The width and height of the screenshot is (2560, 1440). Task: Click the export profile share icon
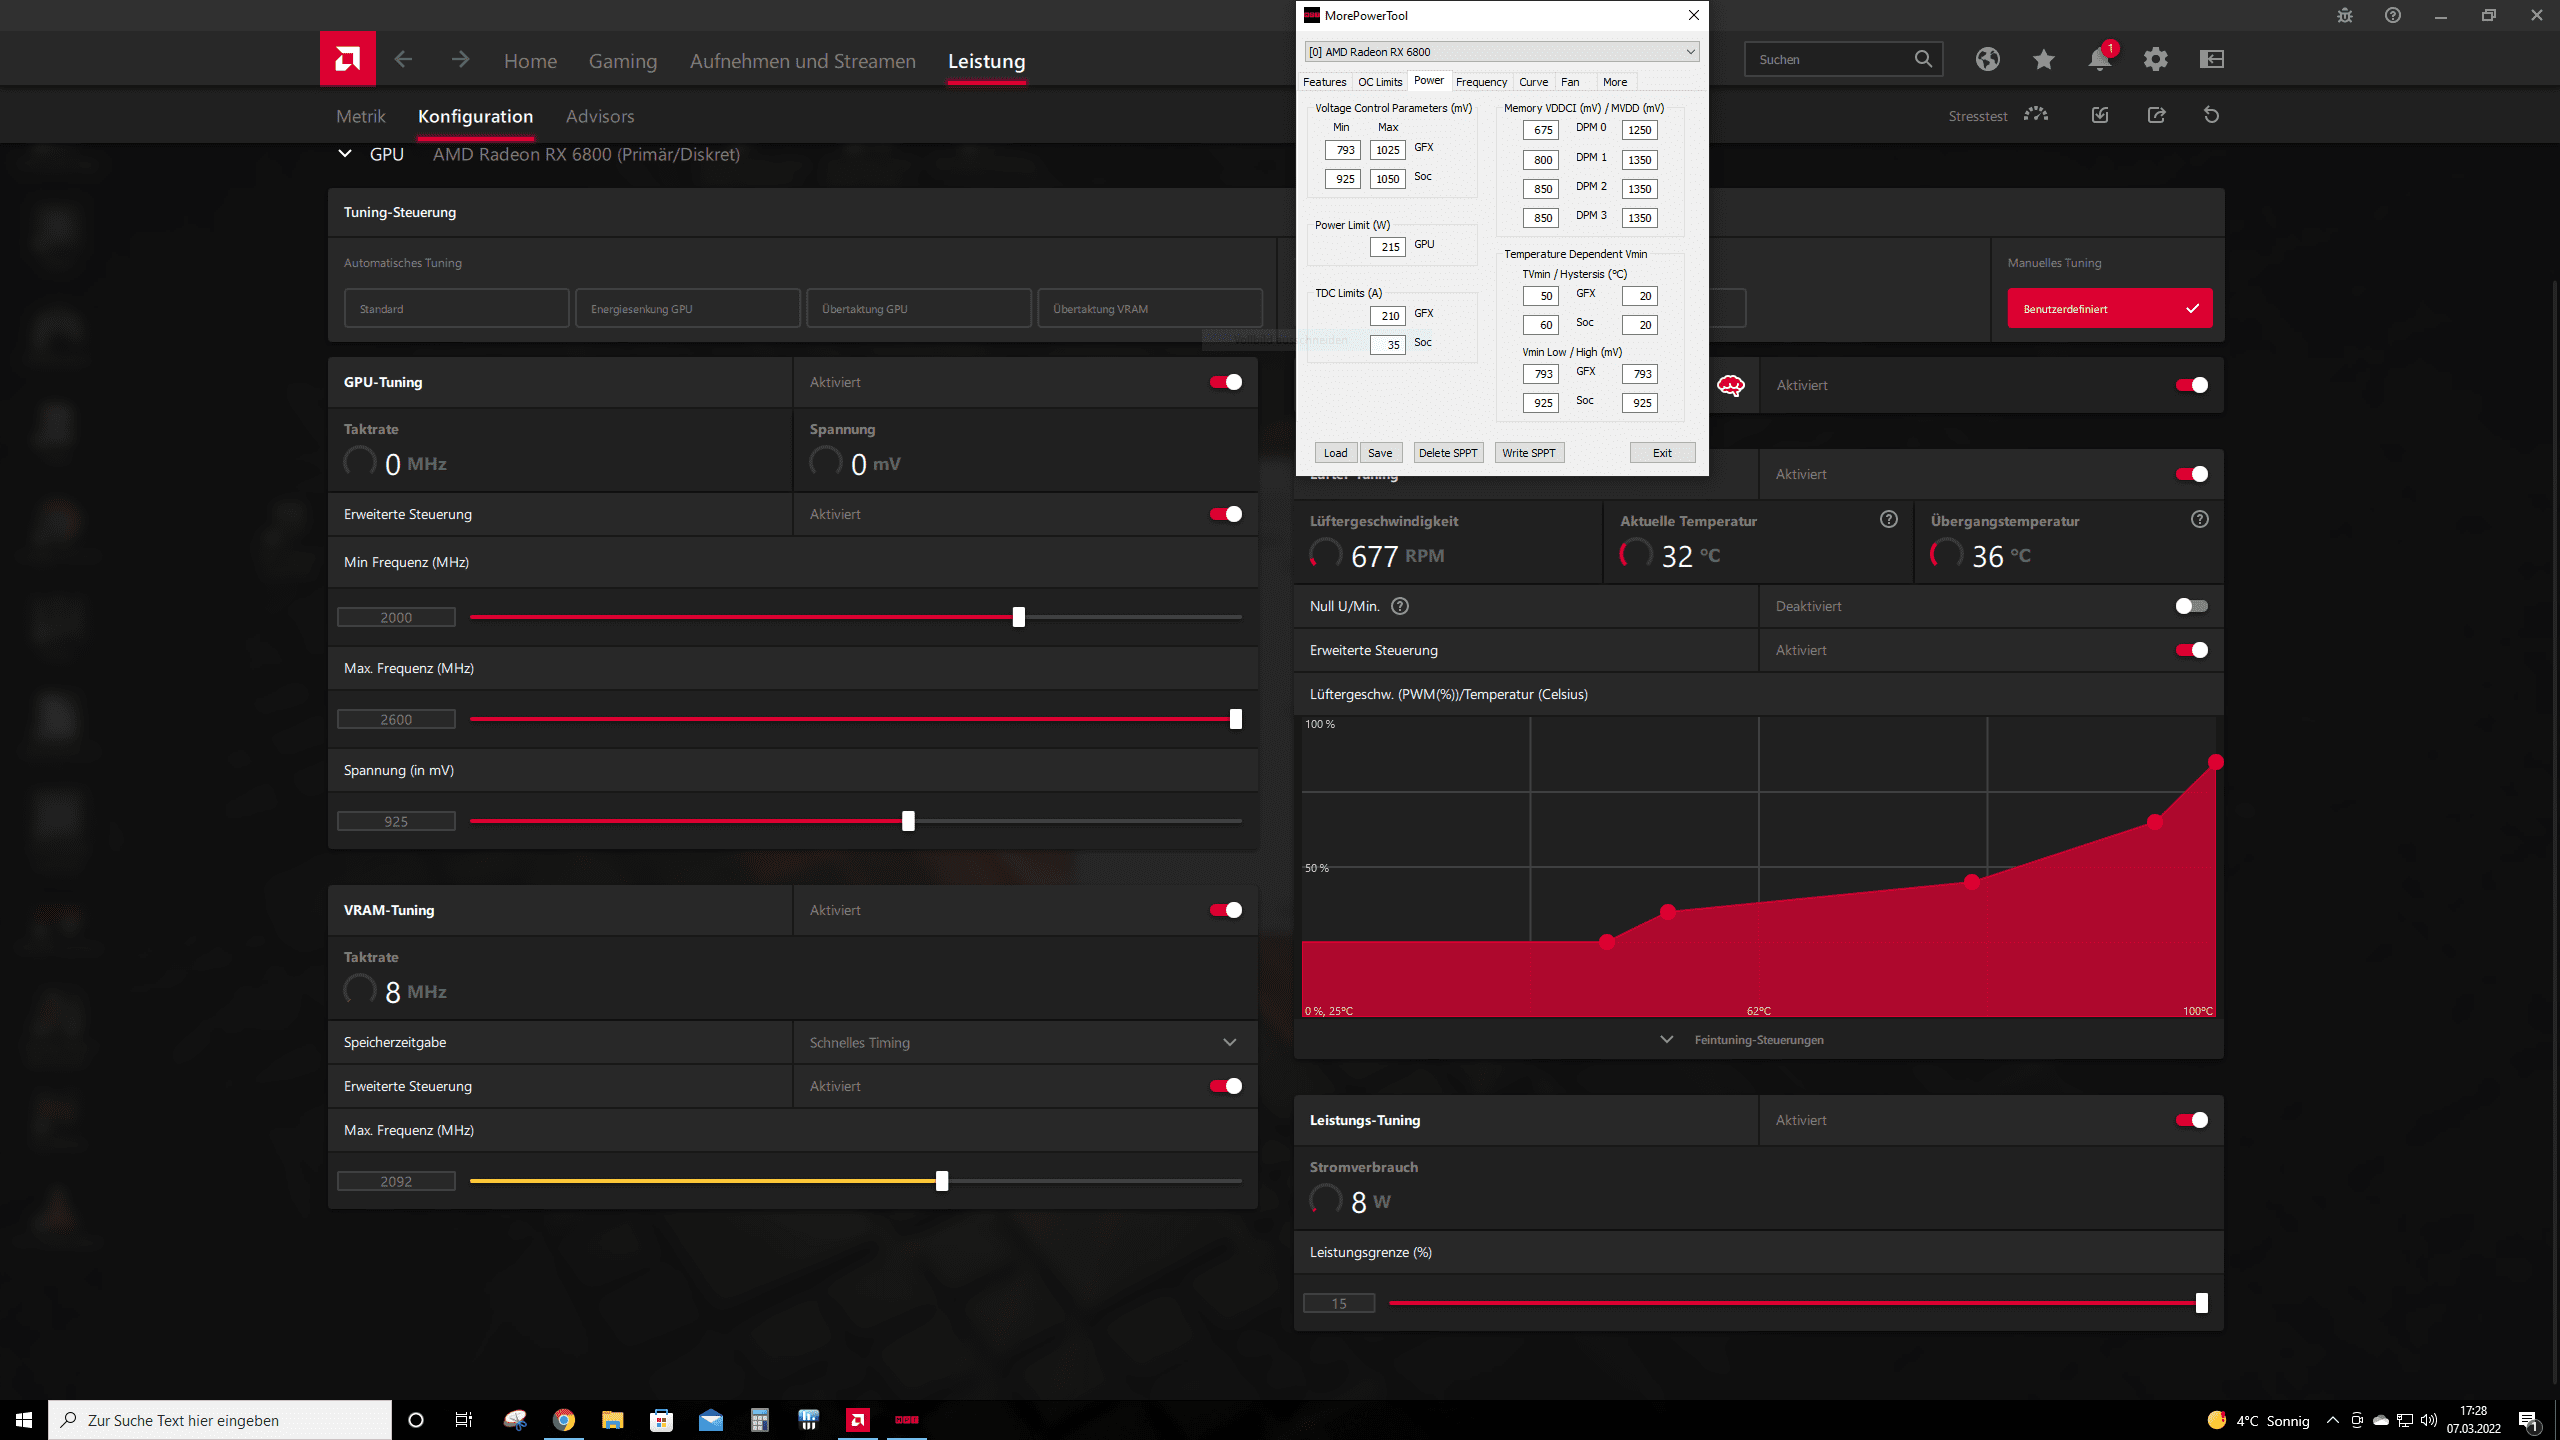click(2156, 115)
